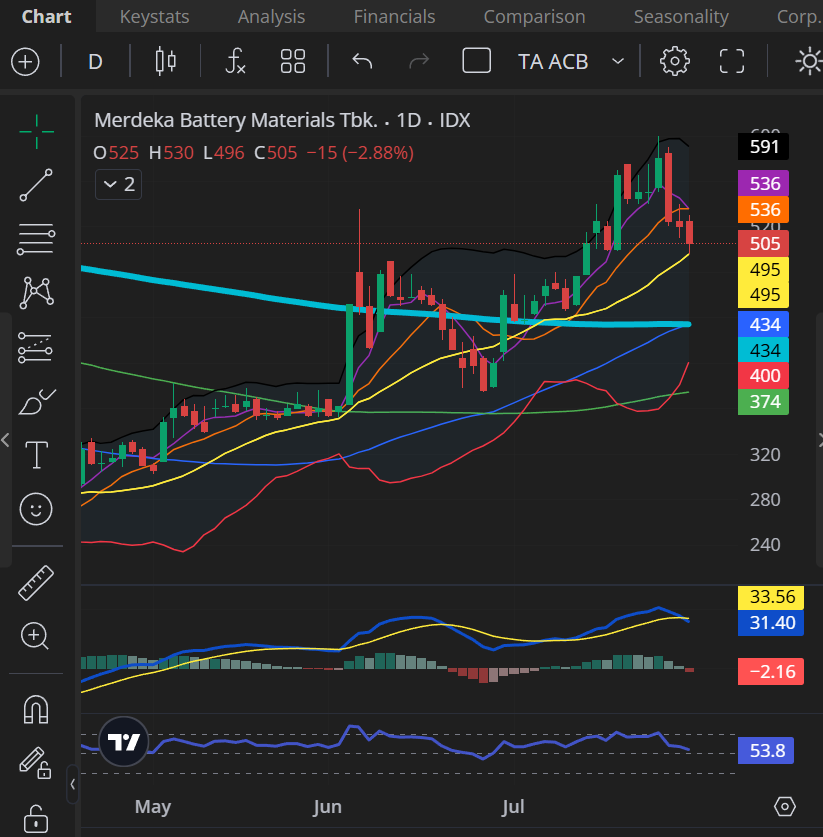The height and width of the screenshot is (837, 823).
Task: Click the L496 low price value
Action: [x=224, y=153]
